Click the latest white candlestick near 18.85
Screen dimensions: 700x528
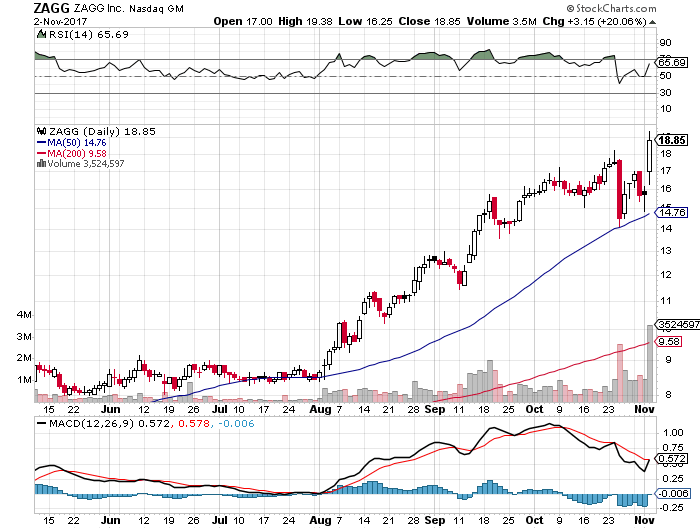(650, 156)
